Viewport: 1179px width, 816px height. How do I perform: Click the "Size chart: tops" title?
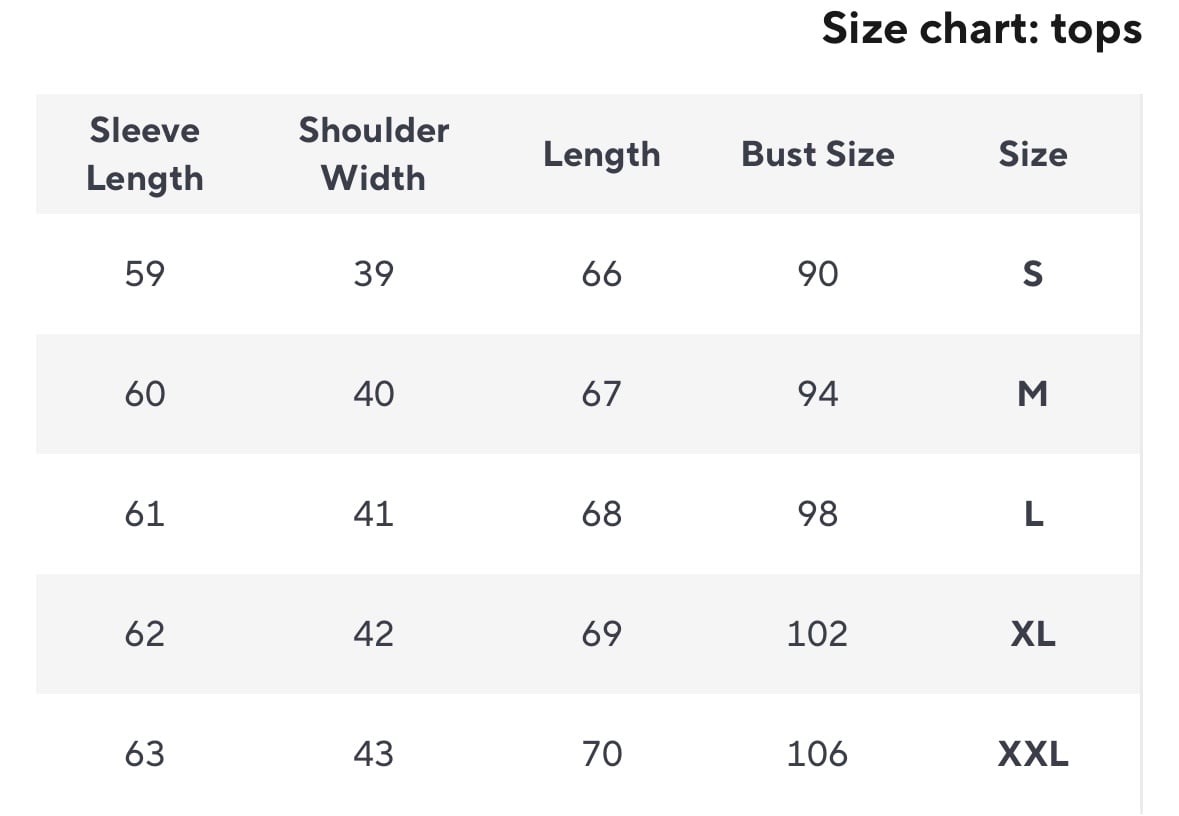[x=981, y=29]
